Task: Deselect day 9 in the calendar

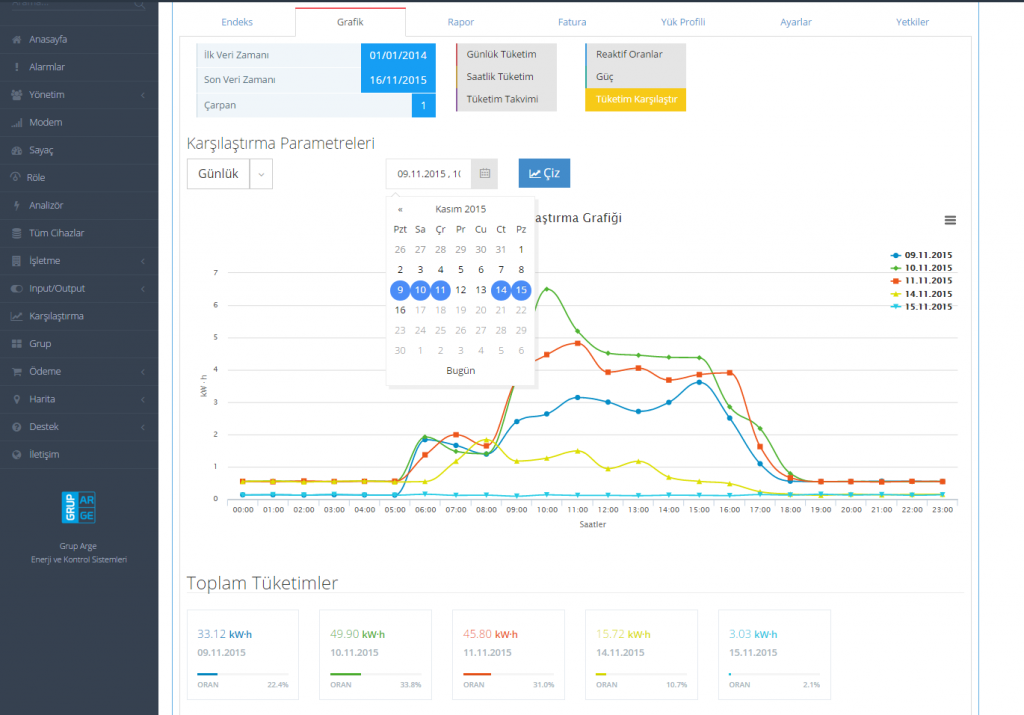Action: click(400, 290)
